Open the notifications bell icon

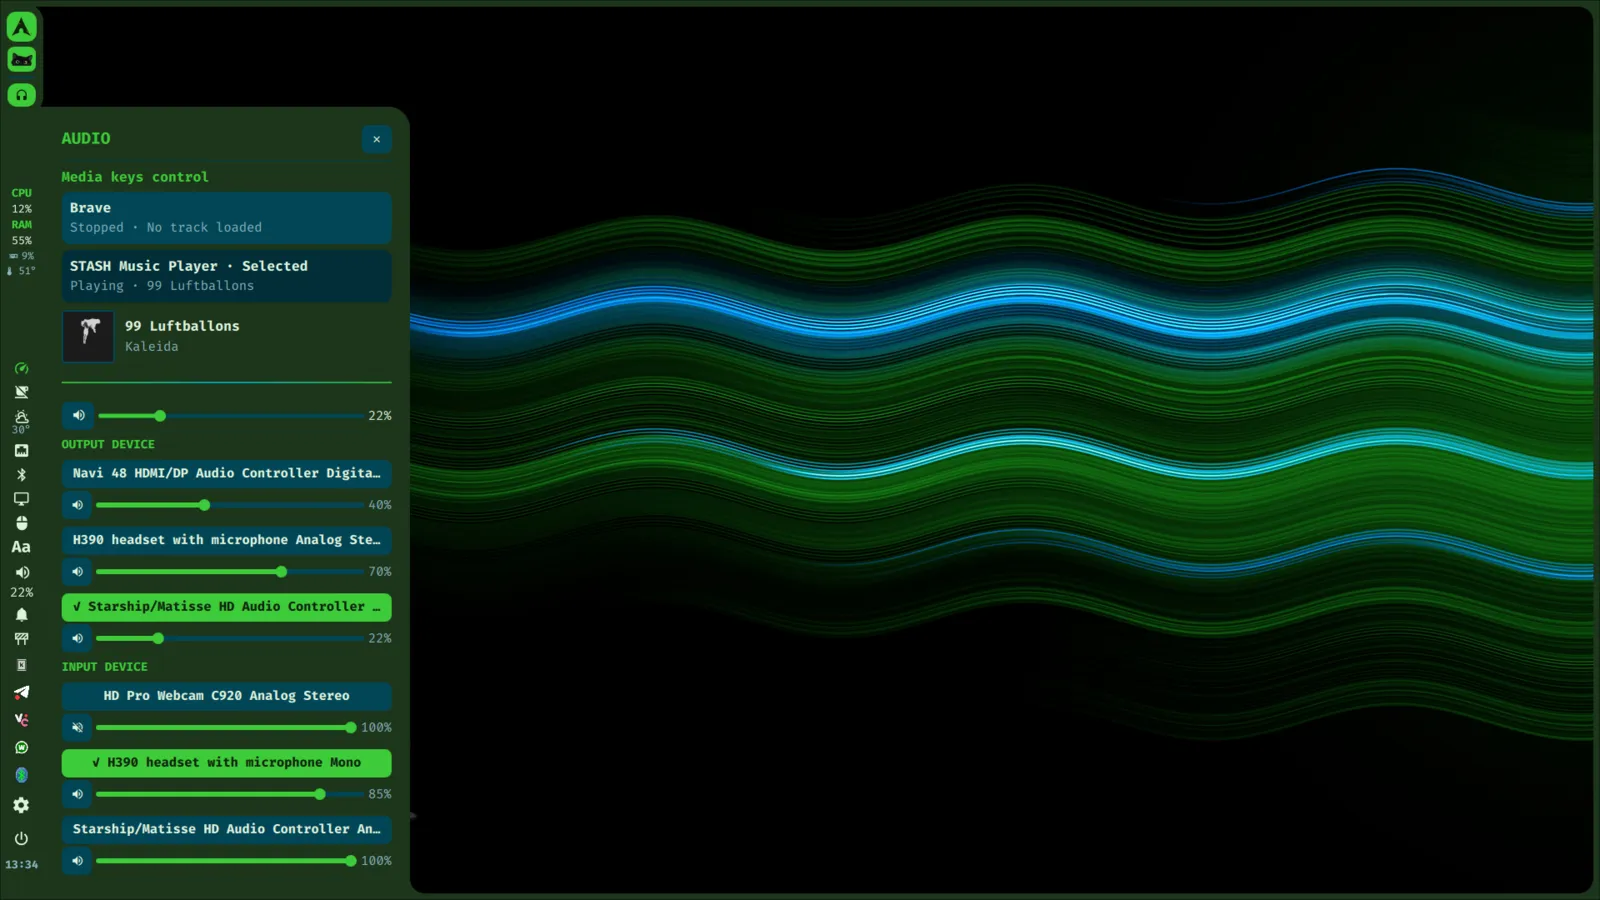click(x=21, y=615)
